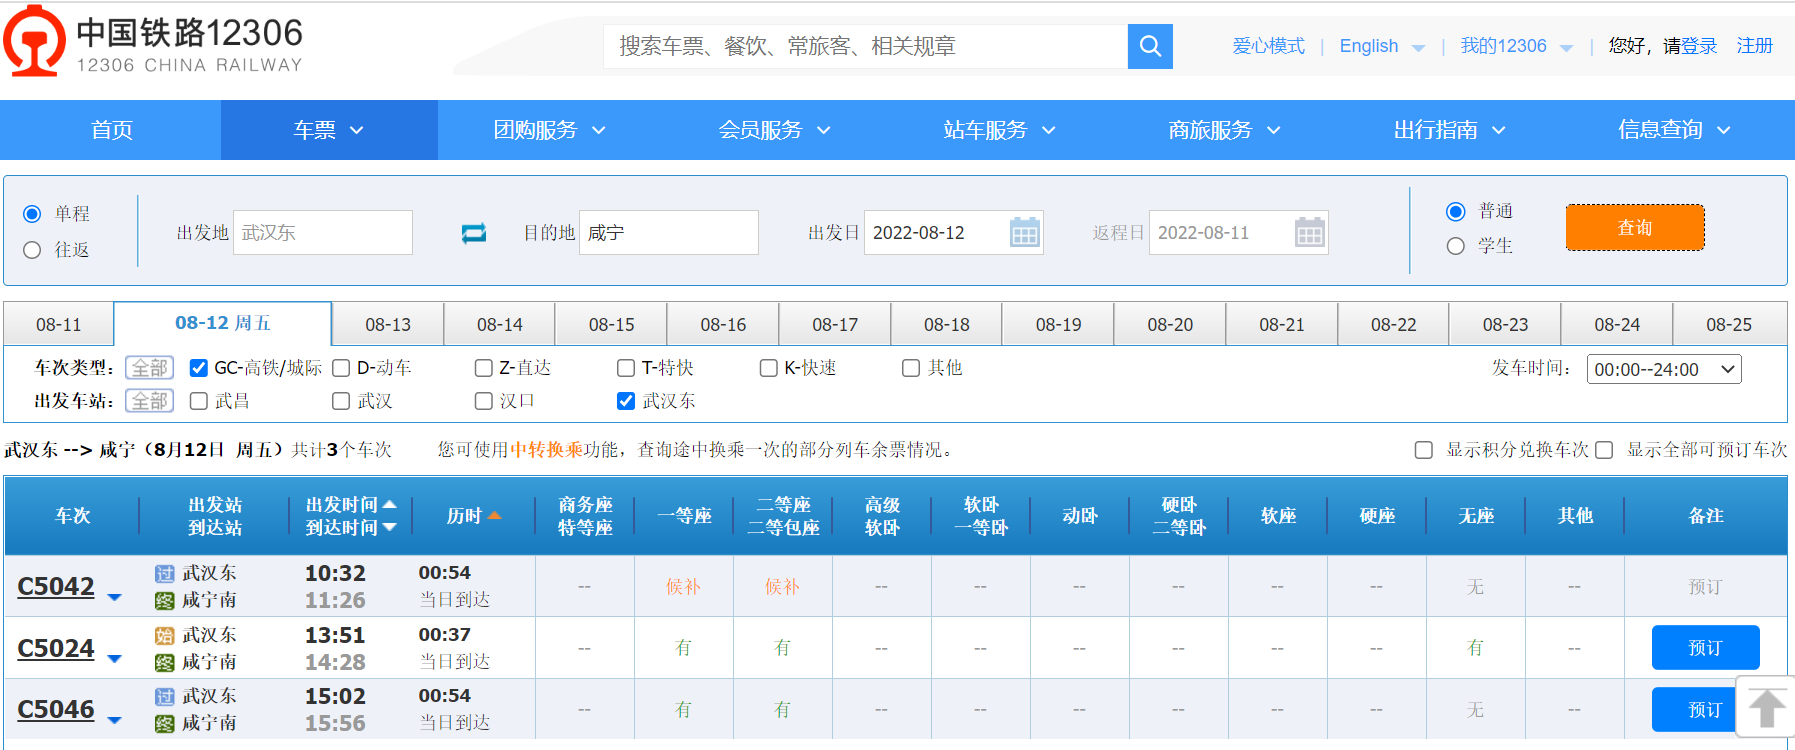Viewport: 1795px width, 750px height.
Task: Click the 出发地 武汉东 input field
Action: click(x=323, y=233)
